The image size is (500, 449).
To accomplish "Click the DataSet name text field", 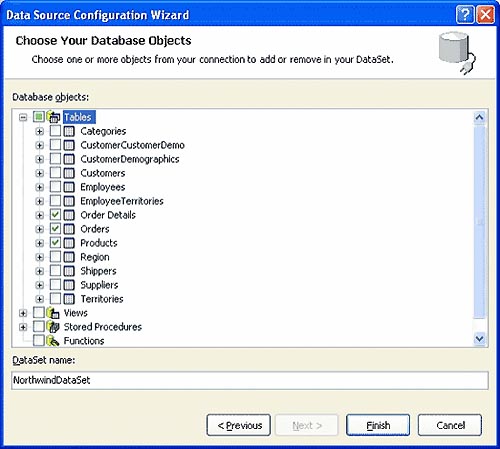I will pos(250,380).
